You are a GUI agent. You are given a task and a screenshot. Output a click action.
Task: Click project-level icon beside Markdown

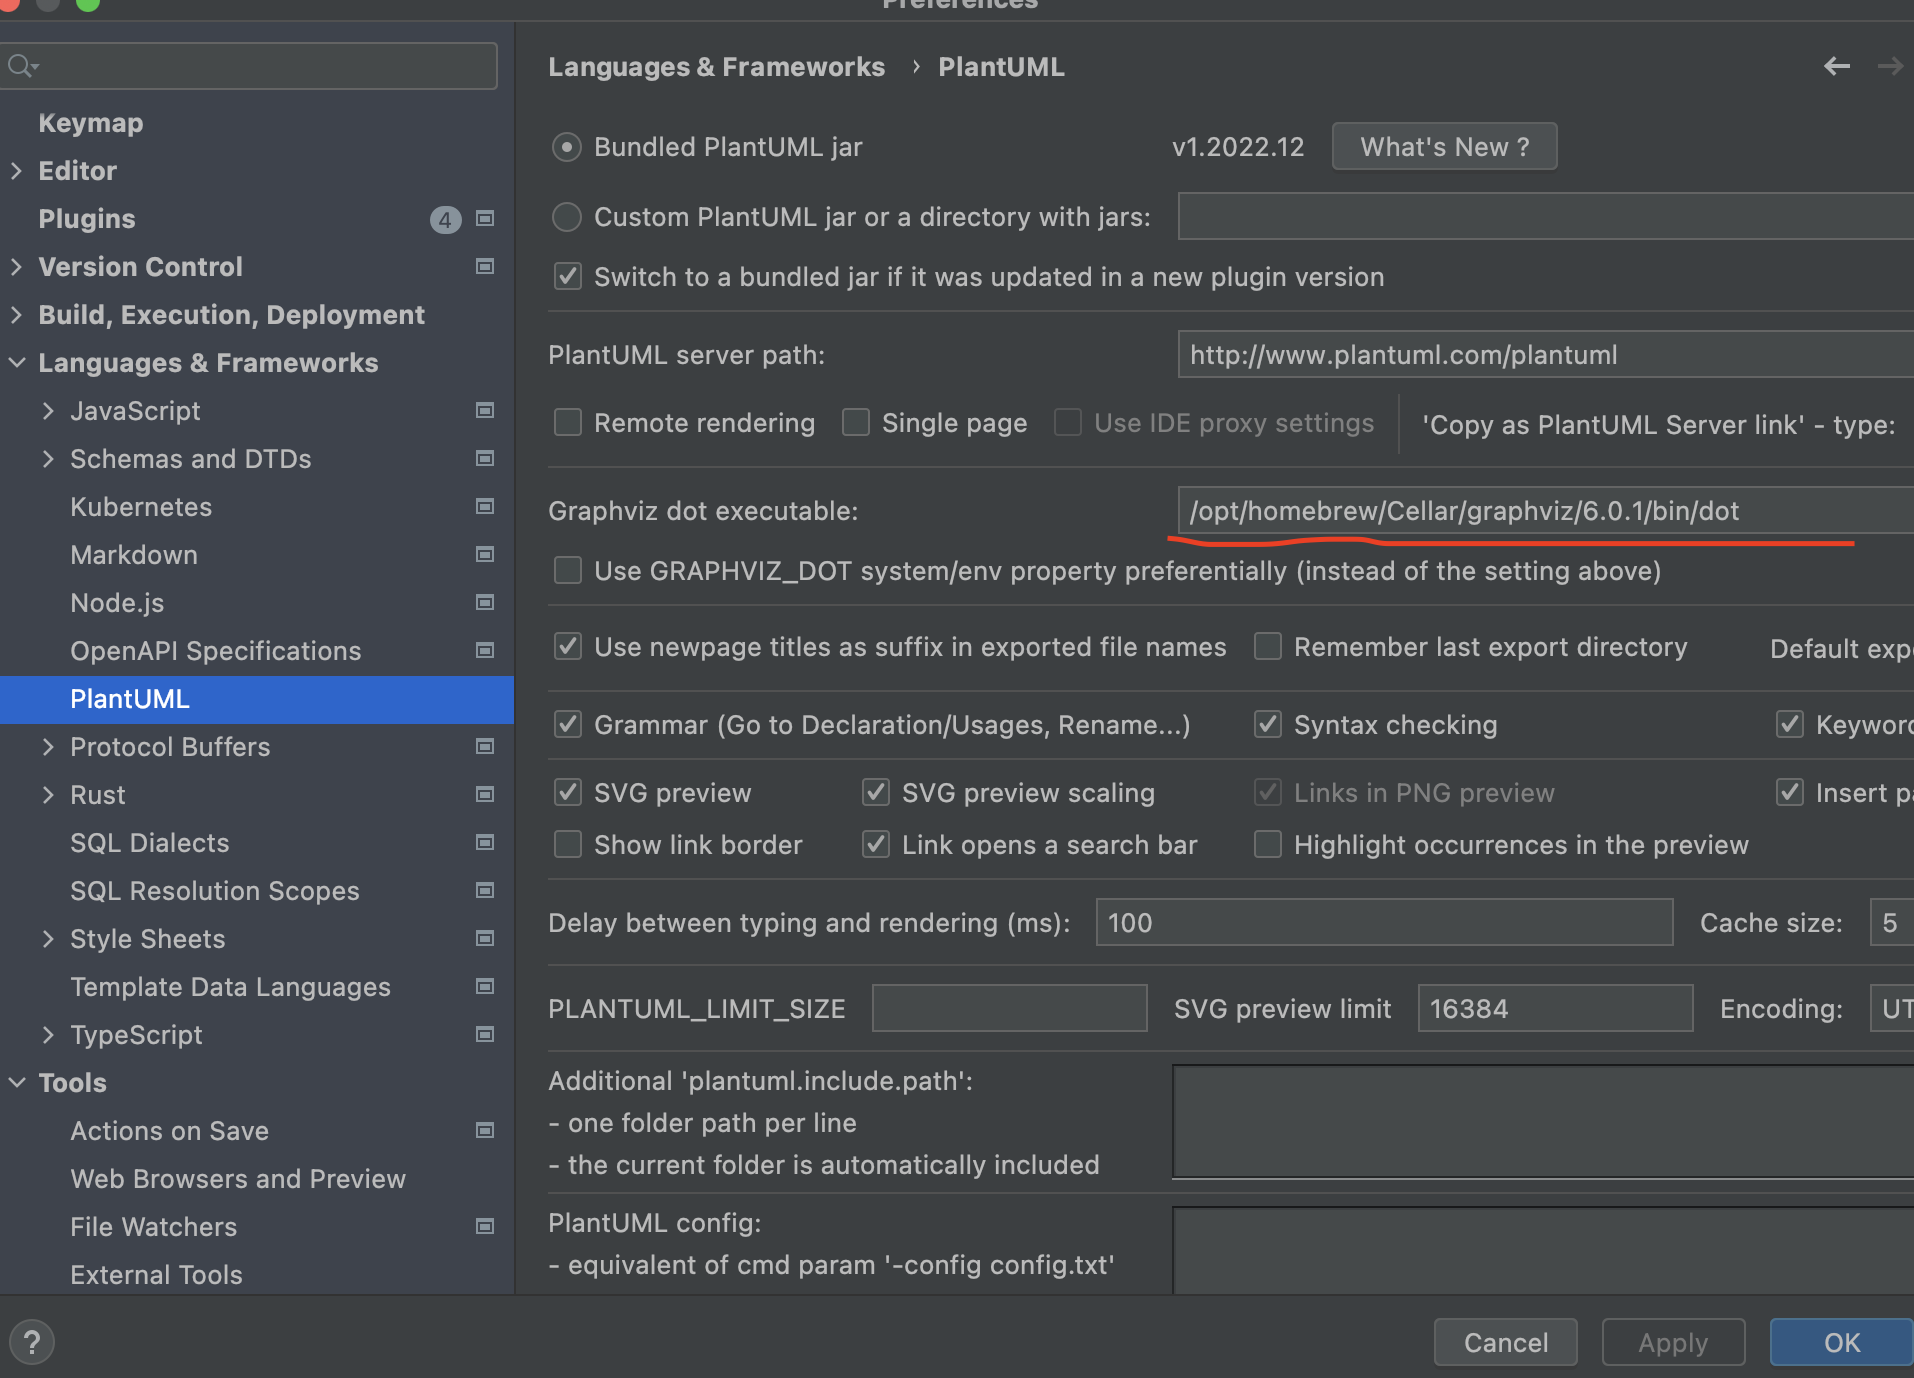pyautogui.click(x=485, y=555)
